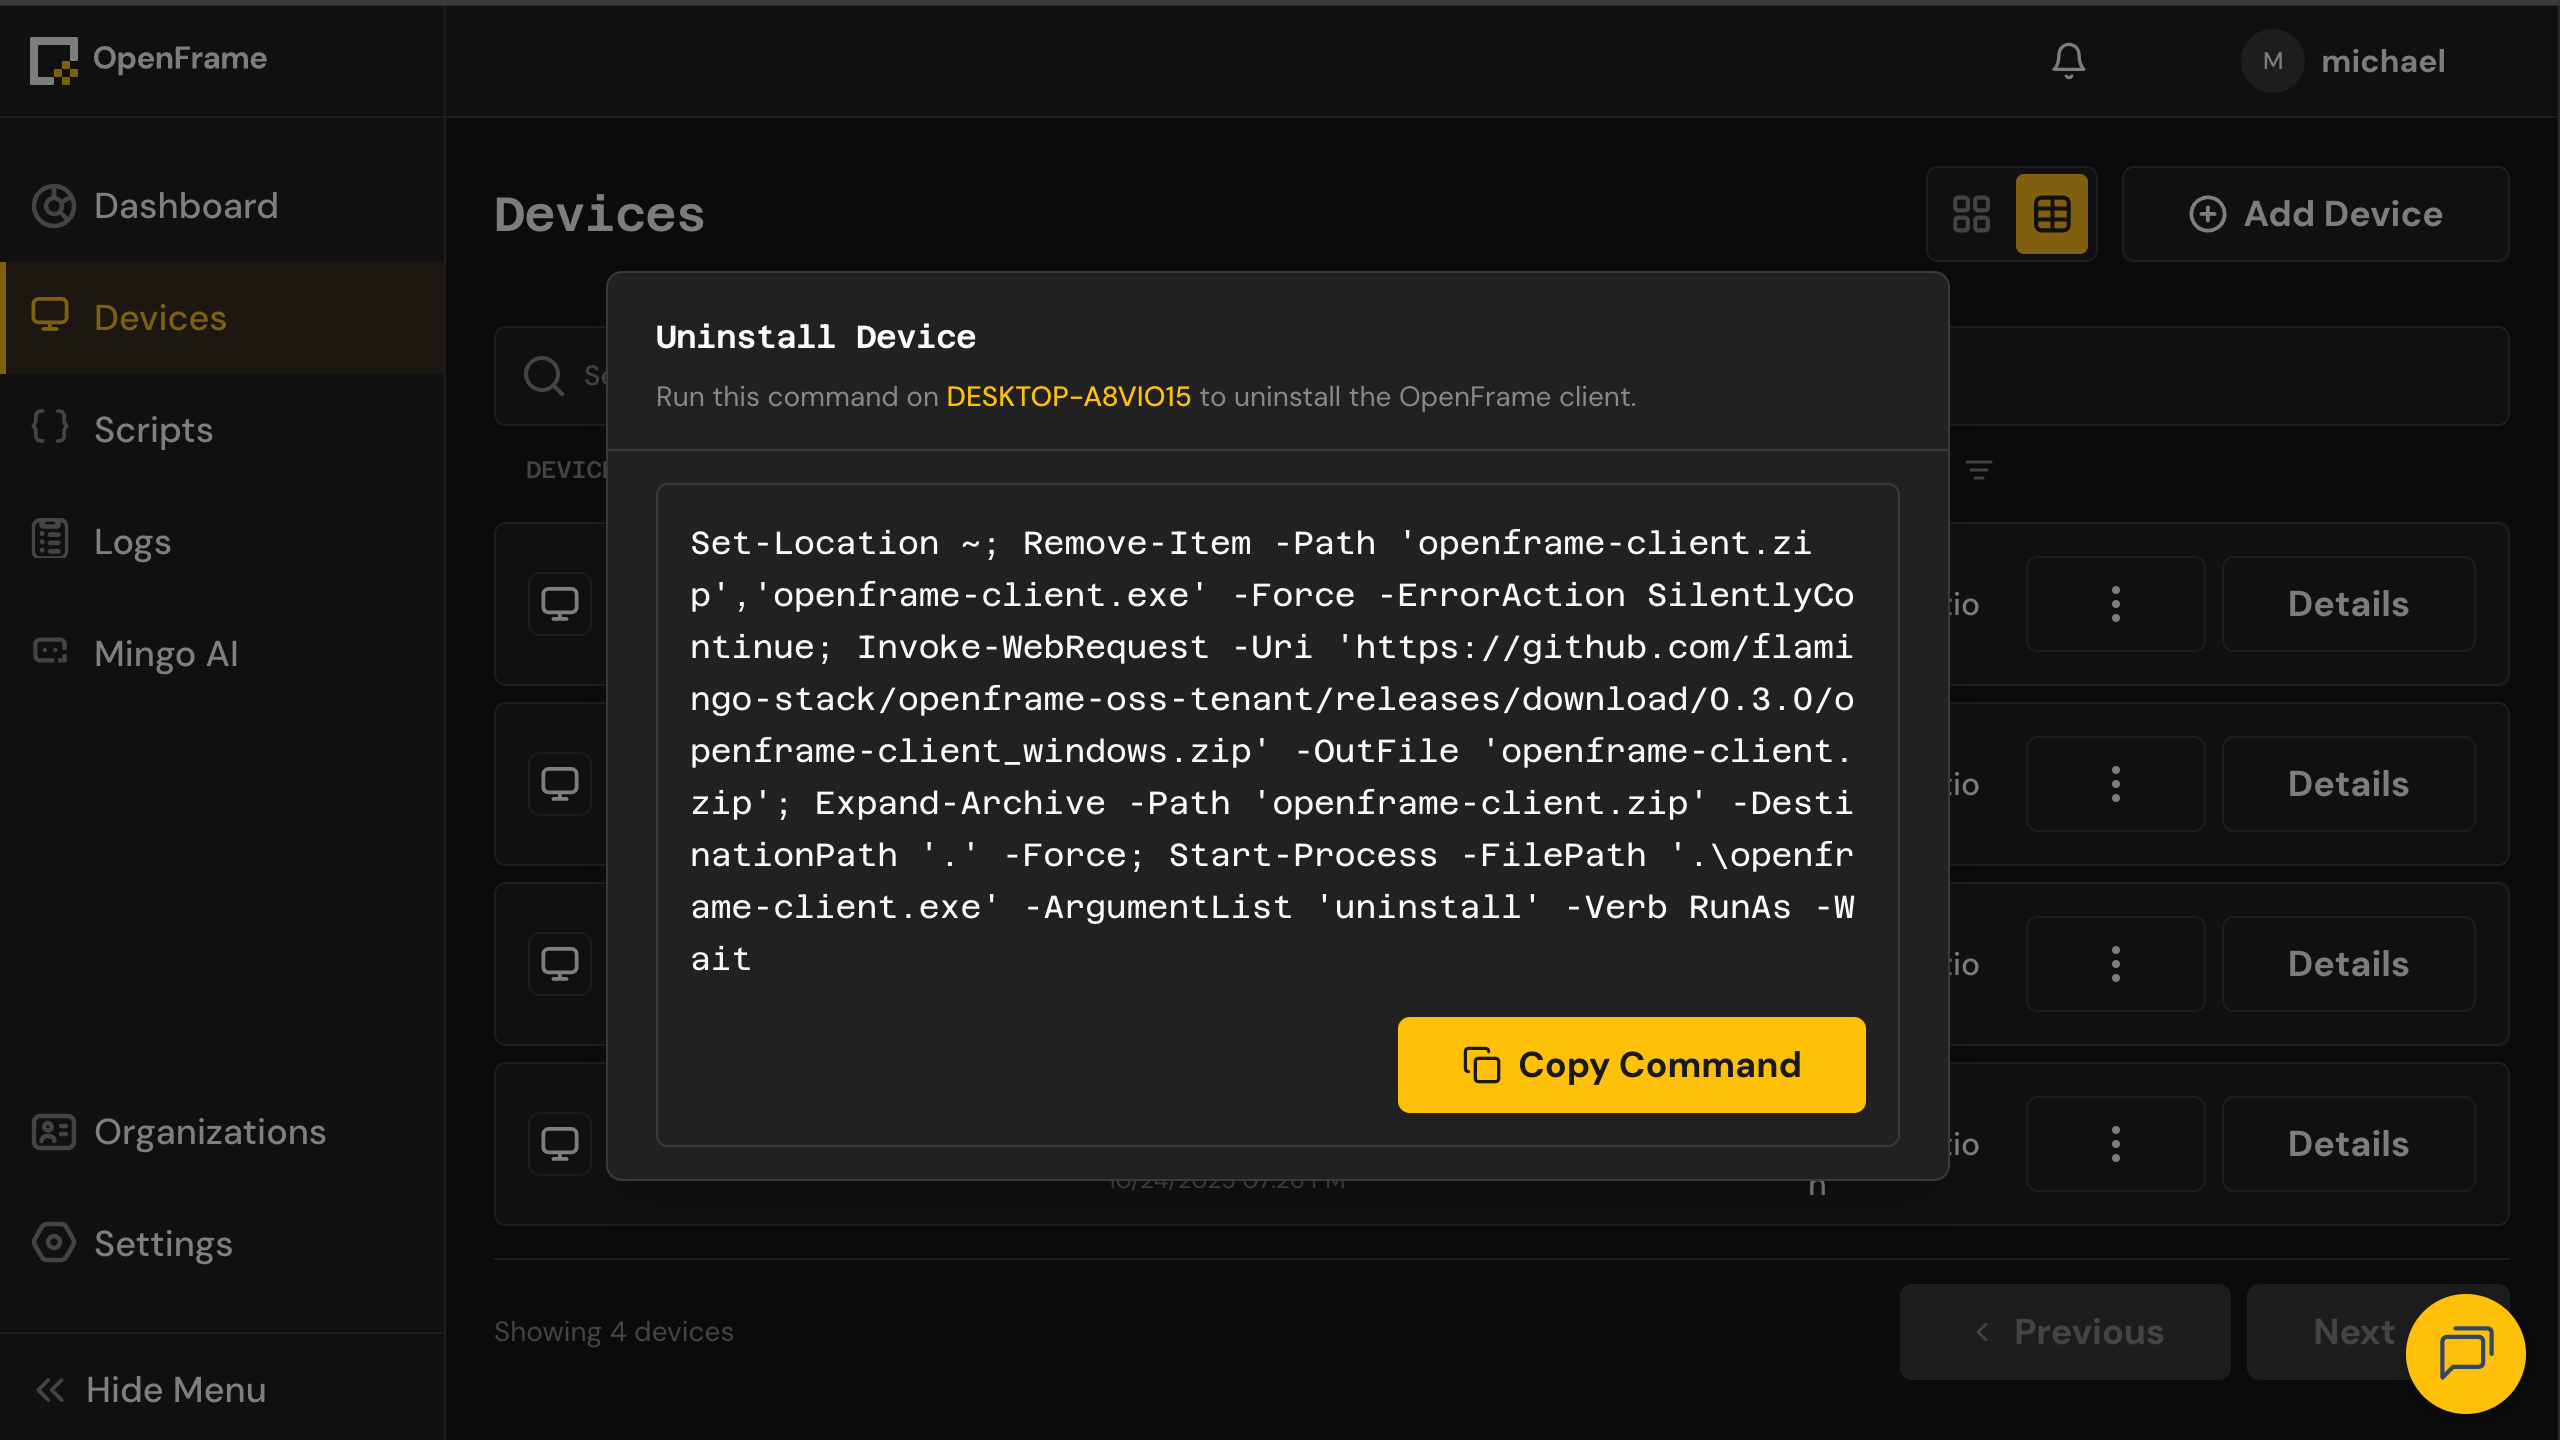Open Details for first device row
2560x1440 pixels.
click(x=2348, y=604)
